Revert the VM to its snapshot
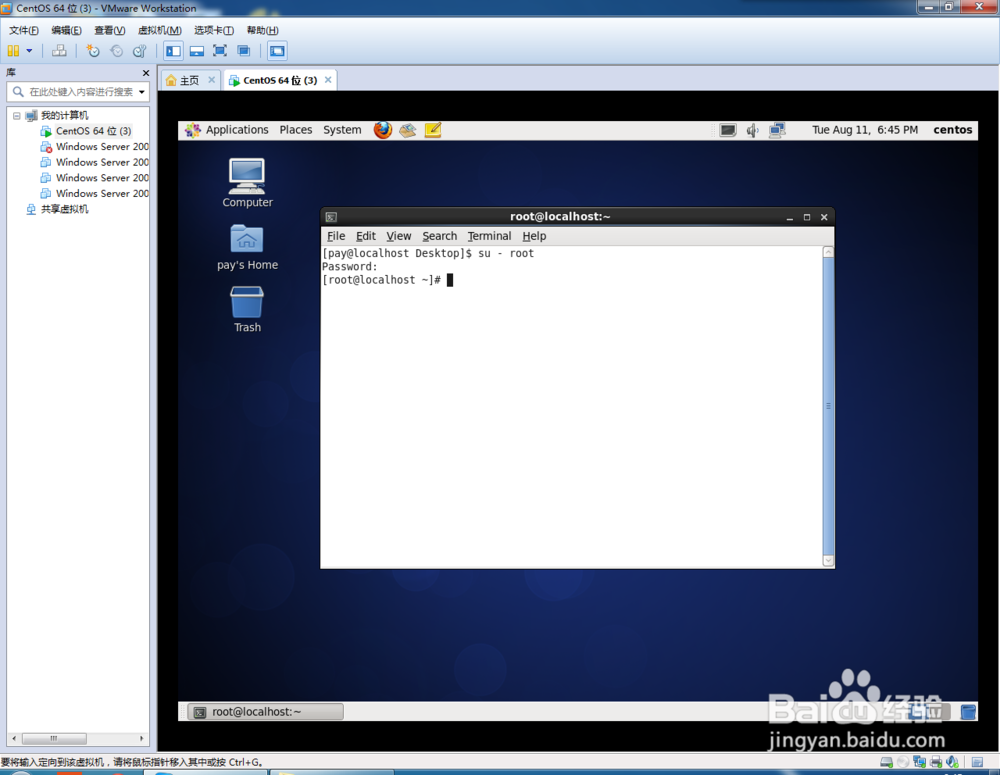 point(116,50)
